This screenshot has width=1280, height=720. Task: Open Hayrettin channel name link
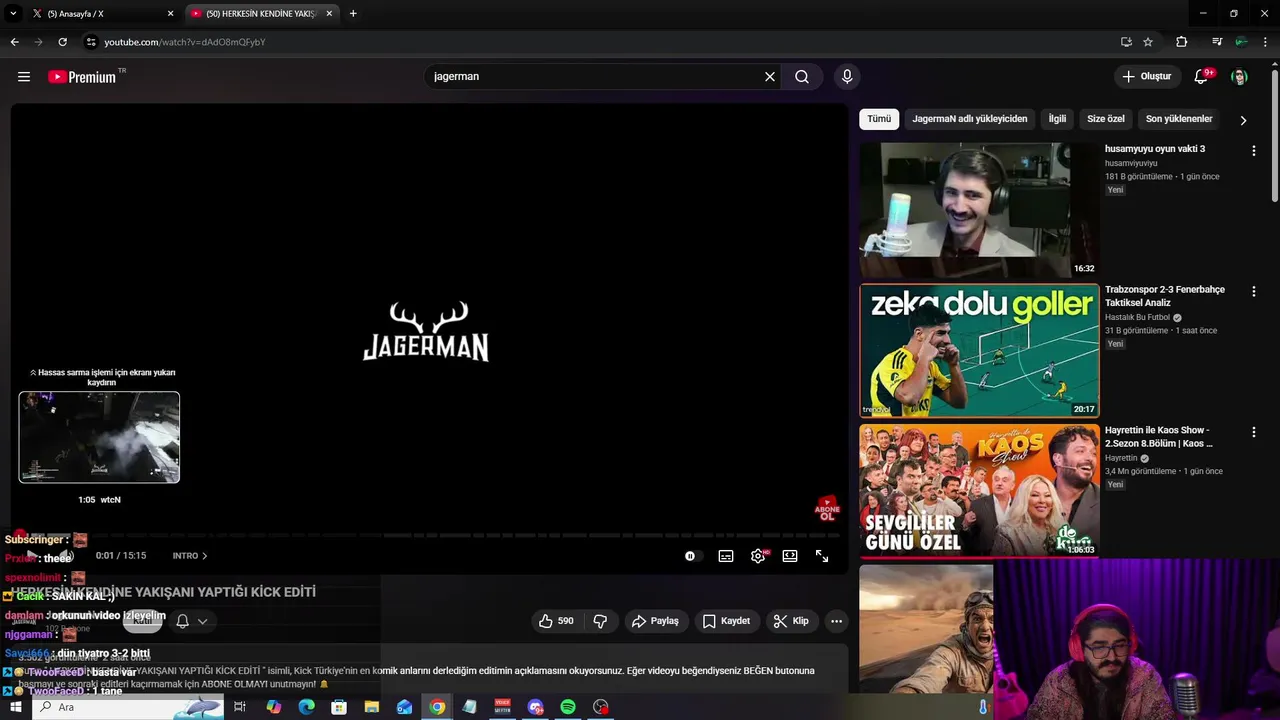pos(1122,458)
